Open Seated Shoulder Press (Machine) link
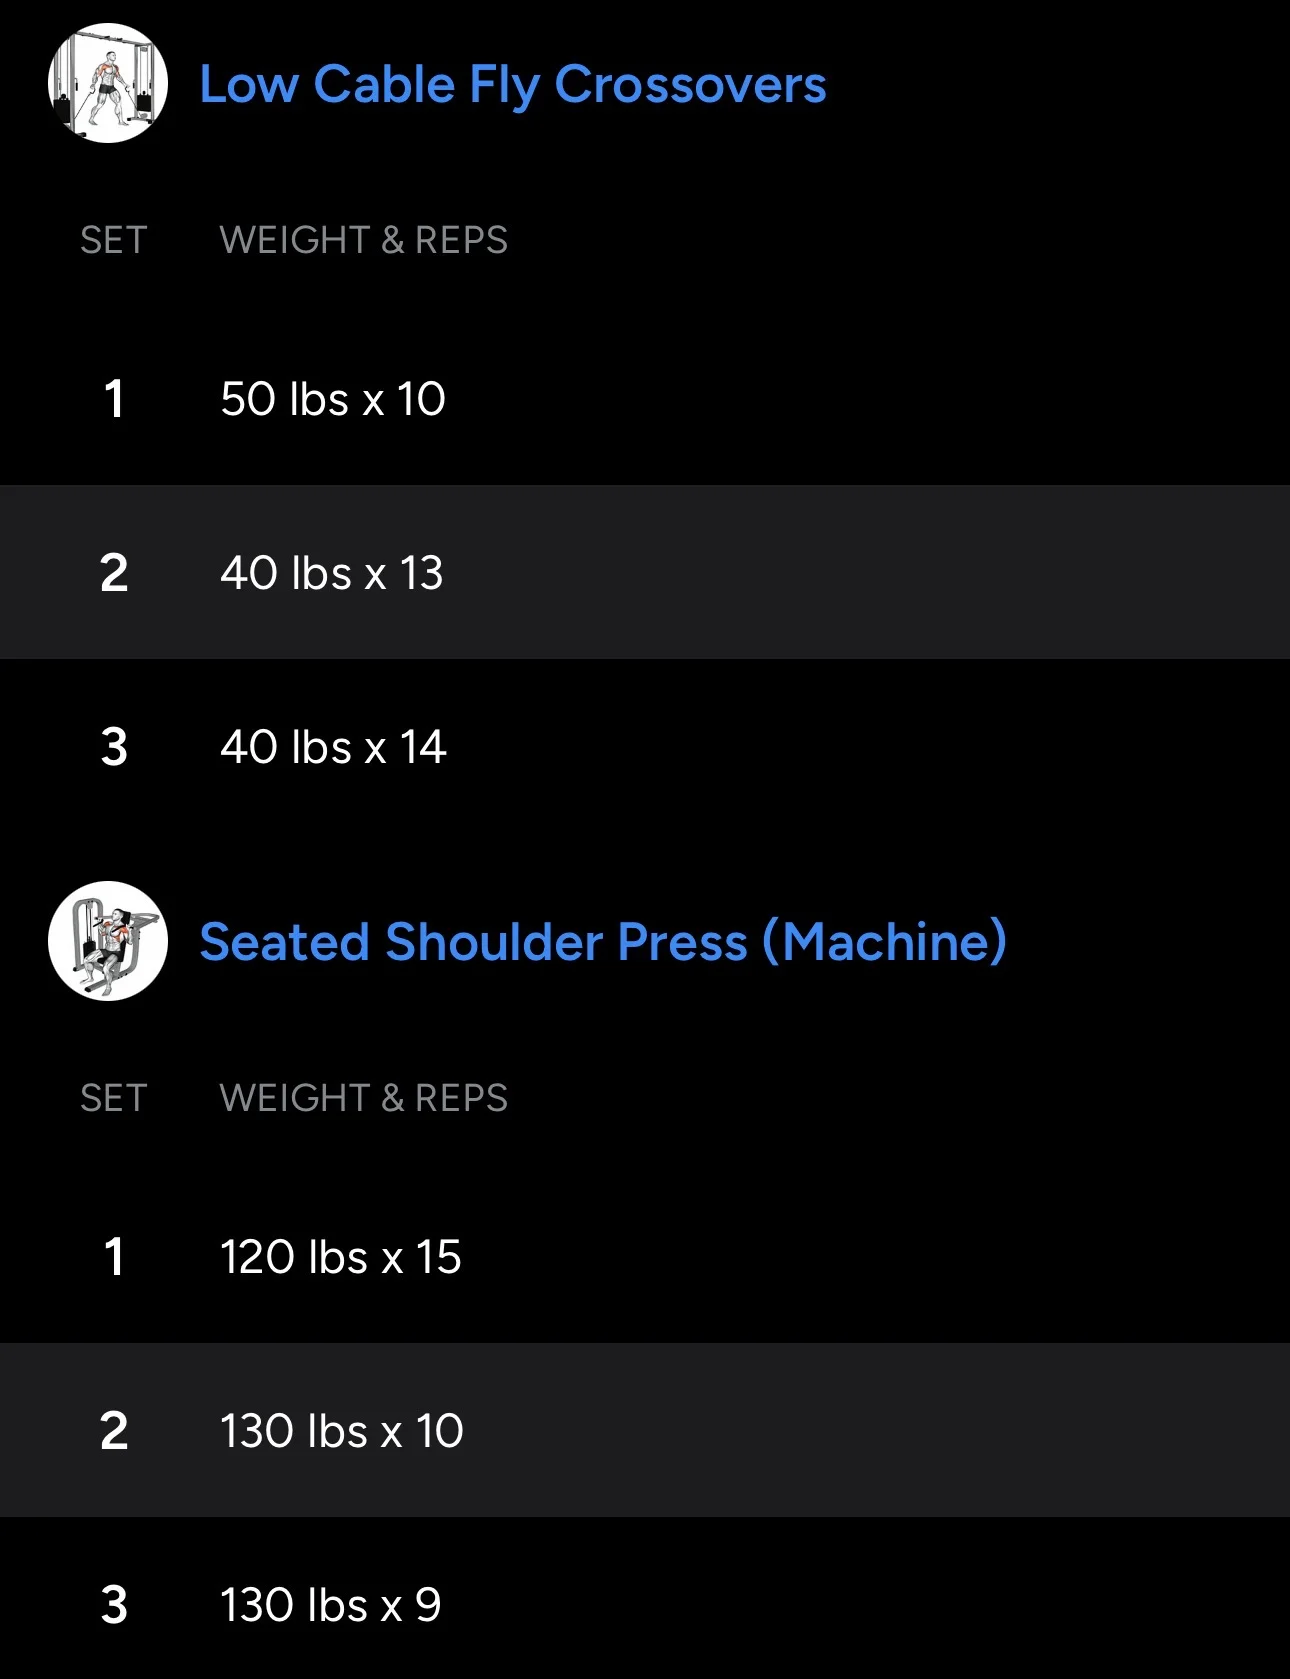The height and width of the screenshot is (1679, 1290). pyautogui.click(x=603, y=942)
